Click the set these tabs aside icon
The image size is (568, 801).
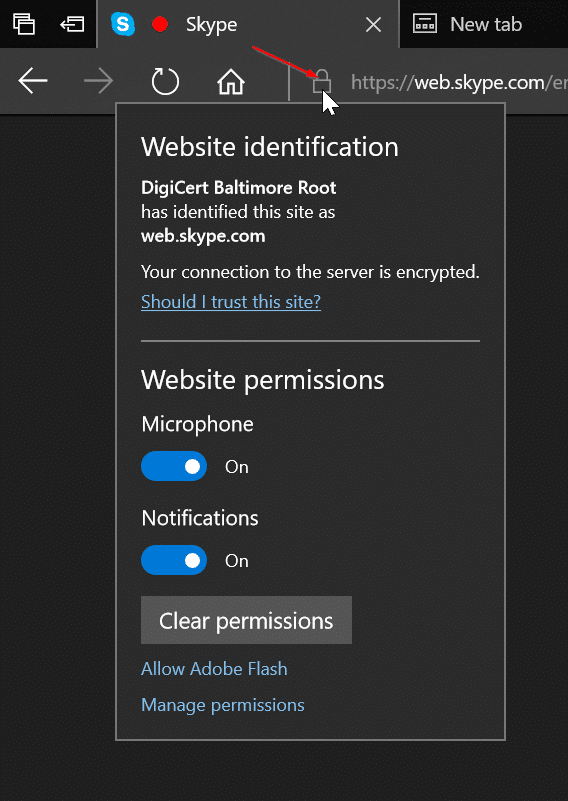tap(72, 24)
